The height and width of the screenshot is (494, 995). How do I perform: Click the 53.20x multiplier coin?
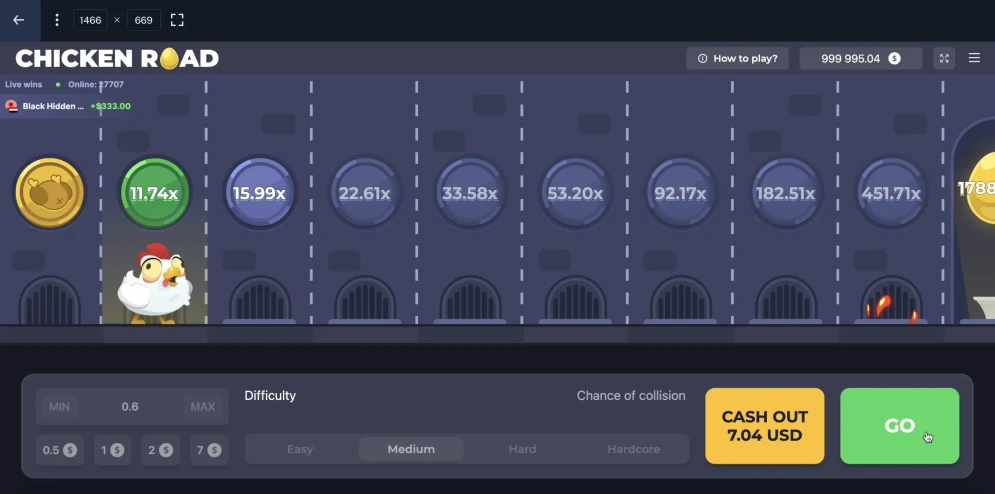click(x=576, y=193)
